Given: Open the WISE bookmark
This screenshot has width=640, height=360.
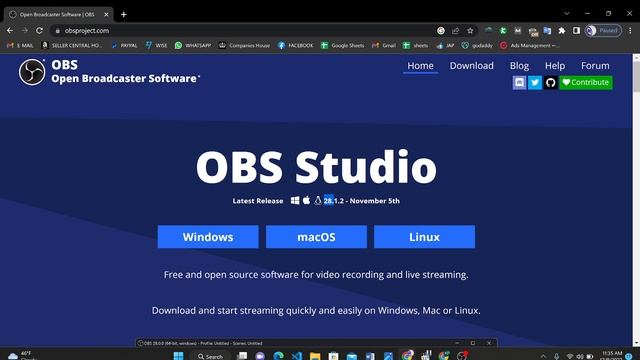Looking at the screenshot, I should point(156,45).
